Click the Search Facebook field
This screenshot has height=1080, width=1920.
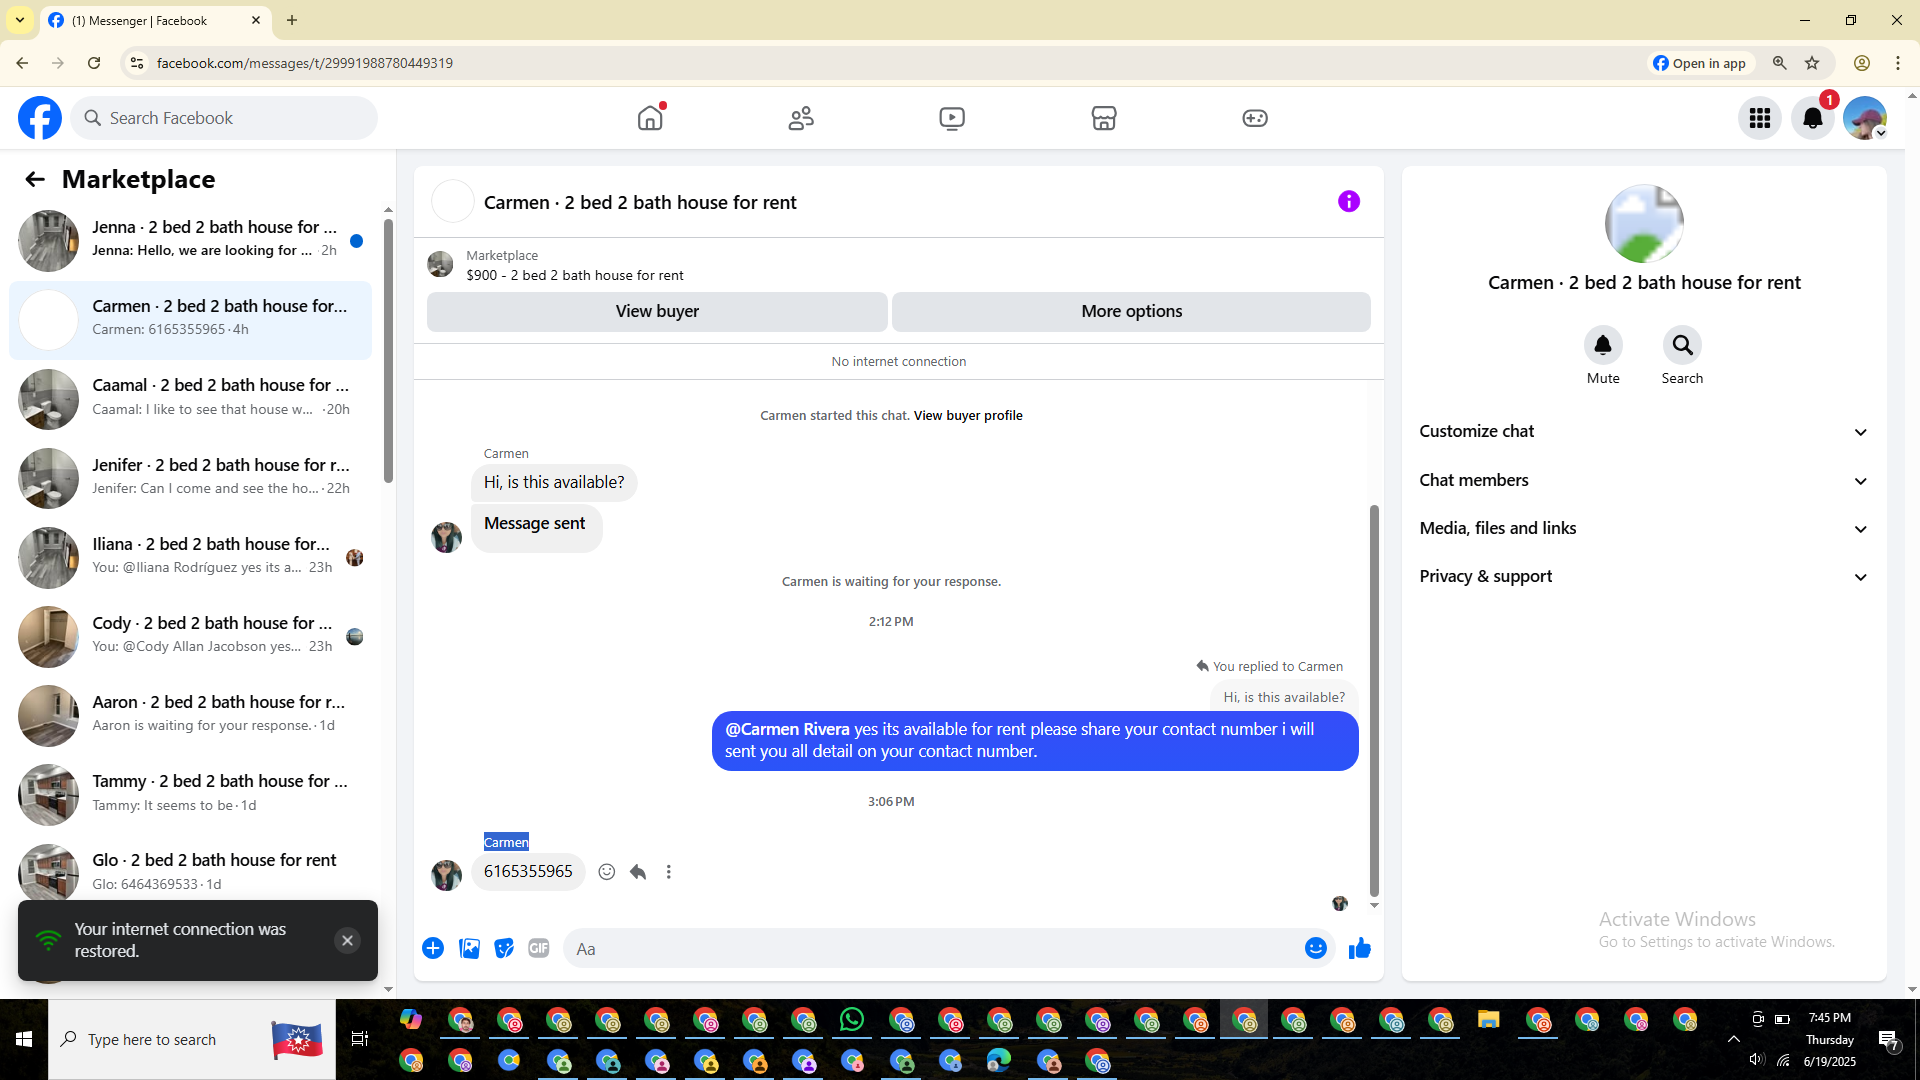tap(224, 118)
